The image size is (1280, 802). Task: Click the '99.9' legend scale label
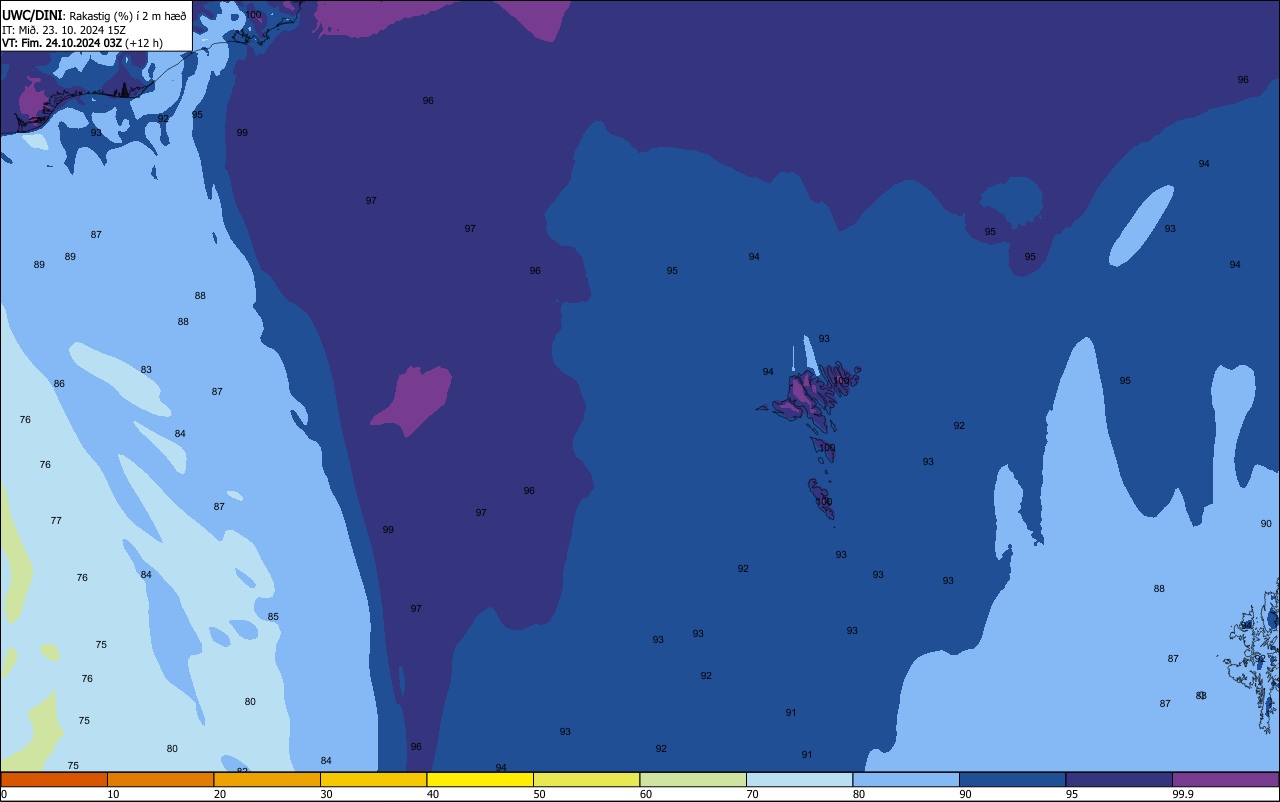[1183, 794]
